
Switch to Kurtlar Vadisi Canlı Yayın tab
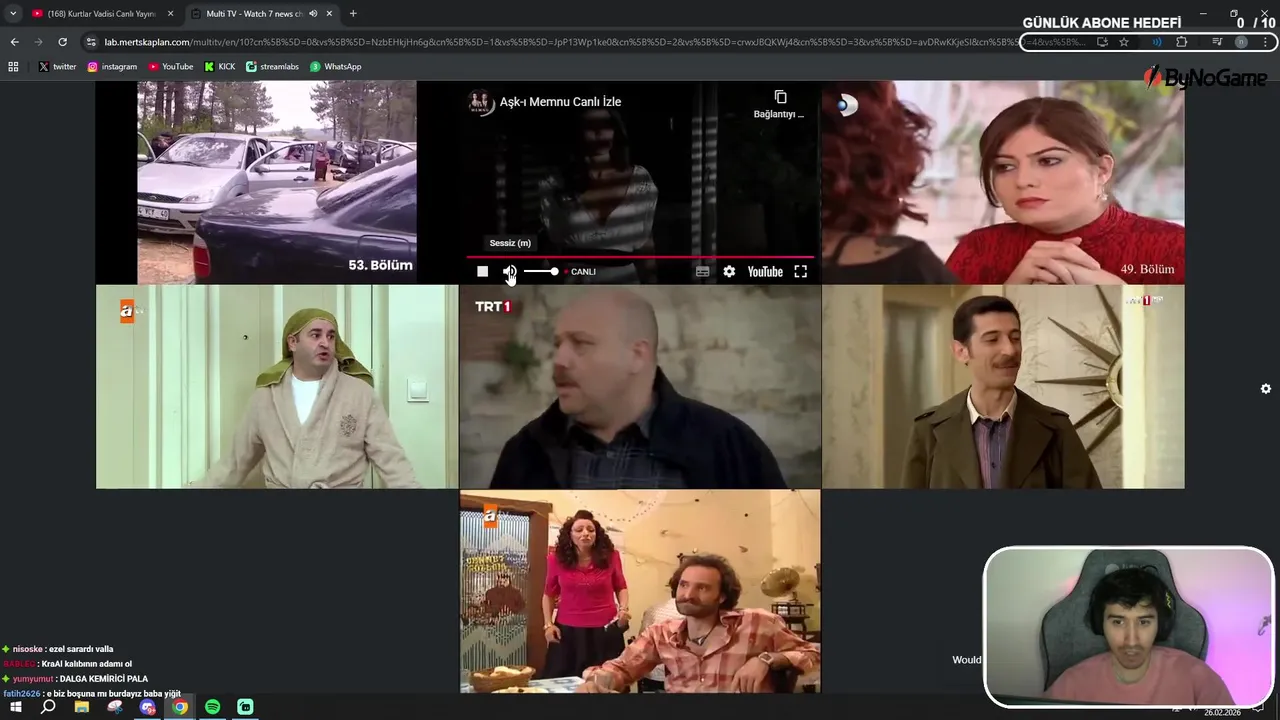click(x=100, y=13)
